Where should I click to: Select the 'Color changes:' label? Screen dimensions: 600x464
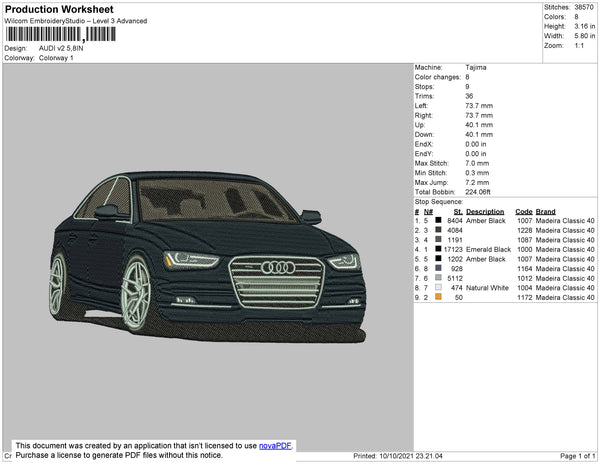click(437, 77)
